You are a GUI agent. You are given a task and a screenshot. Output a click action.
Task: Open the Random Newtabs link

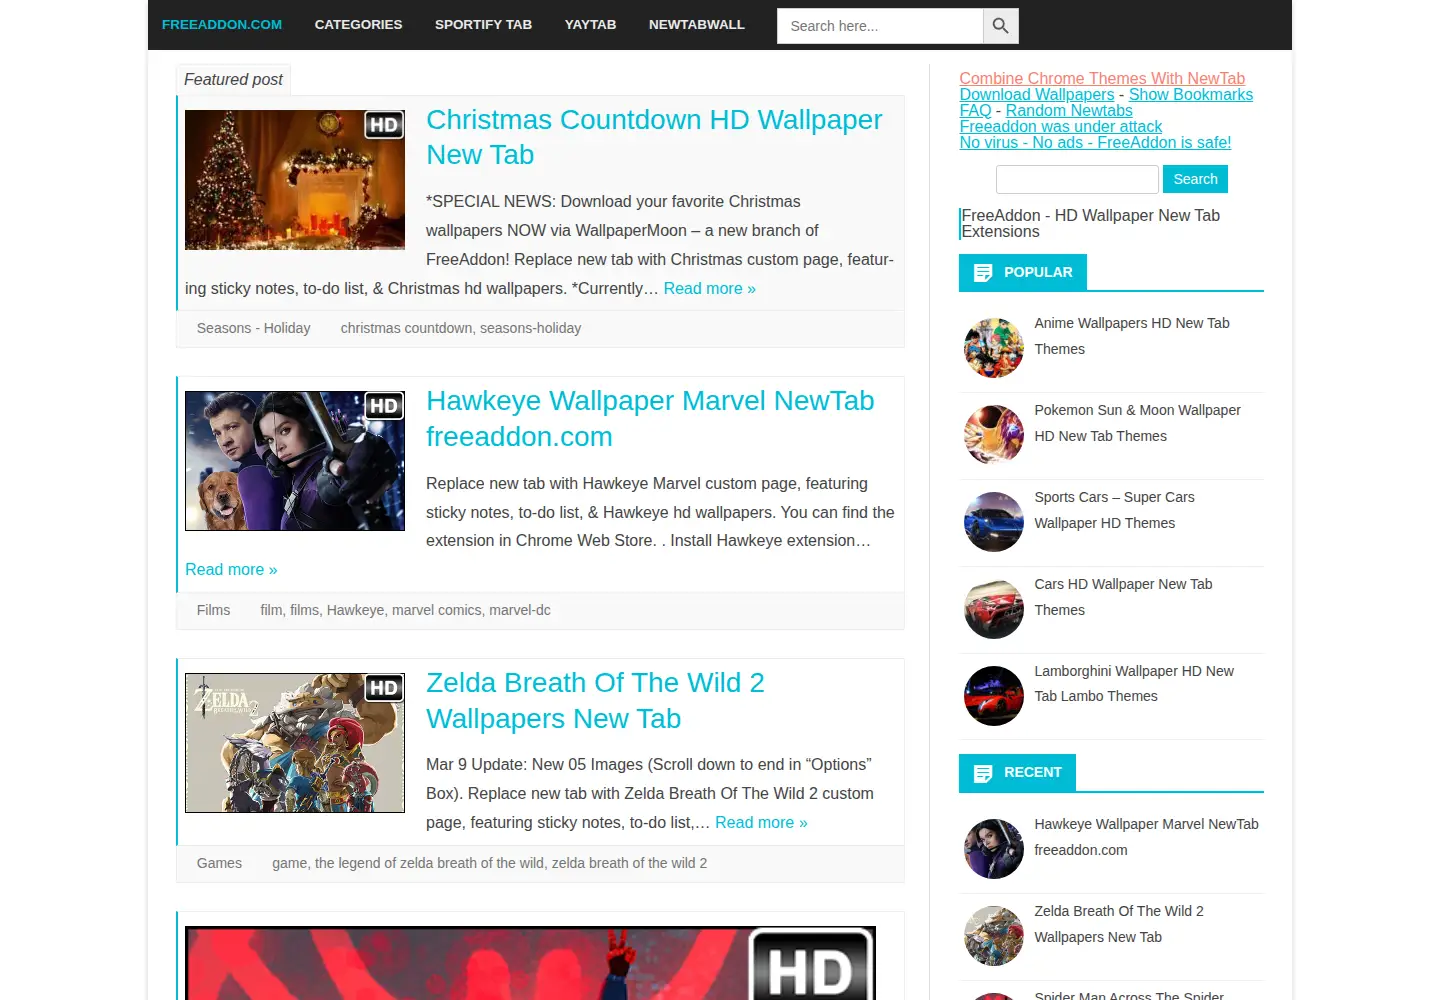(x=1069, y=110)
